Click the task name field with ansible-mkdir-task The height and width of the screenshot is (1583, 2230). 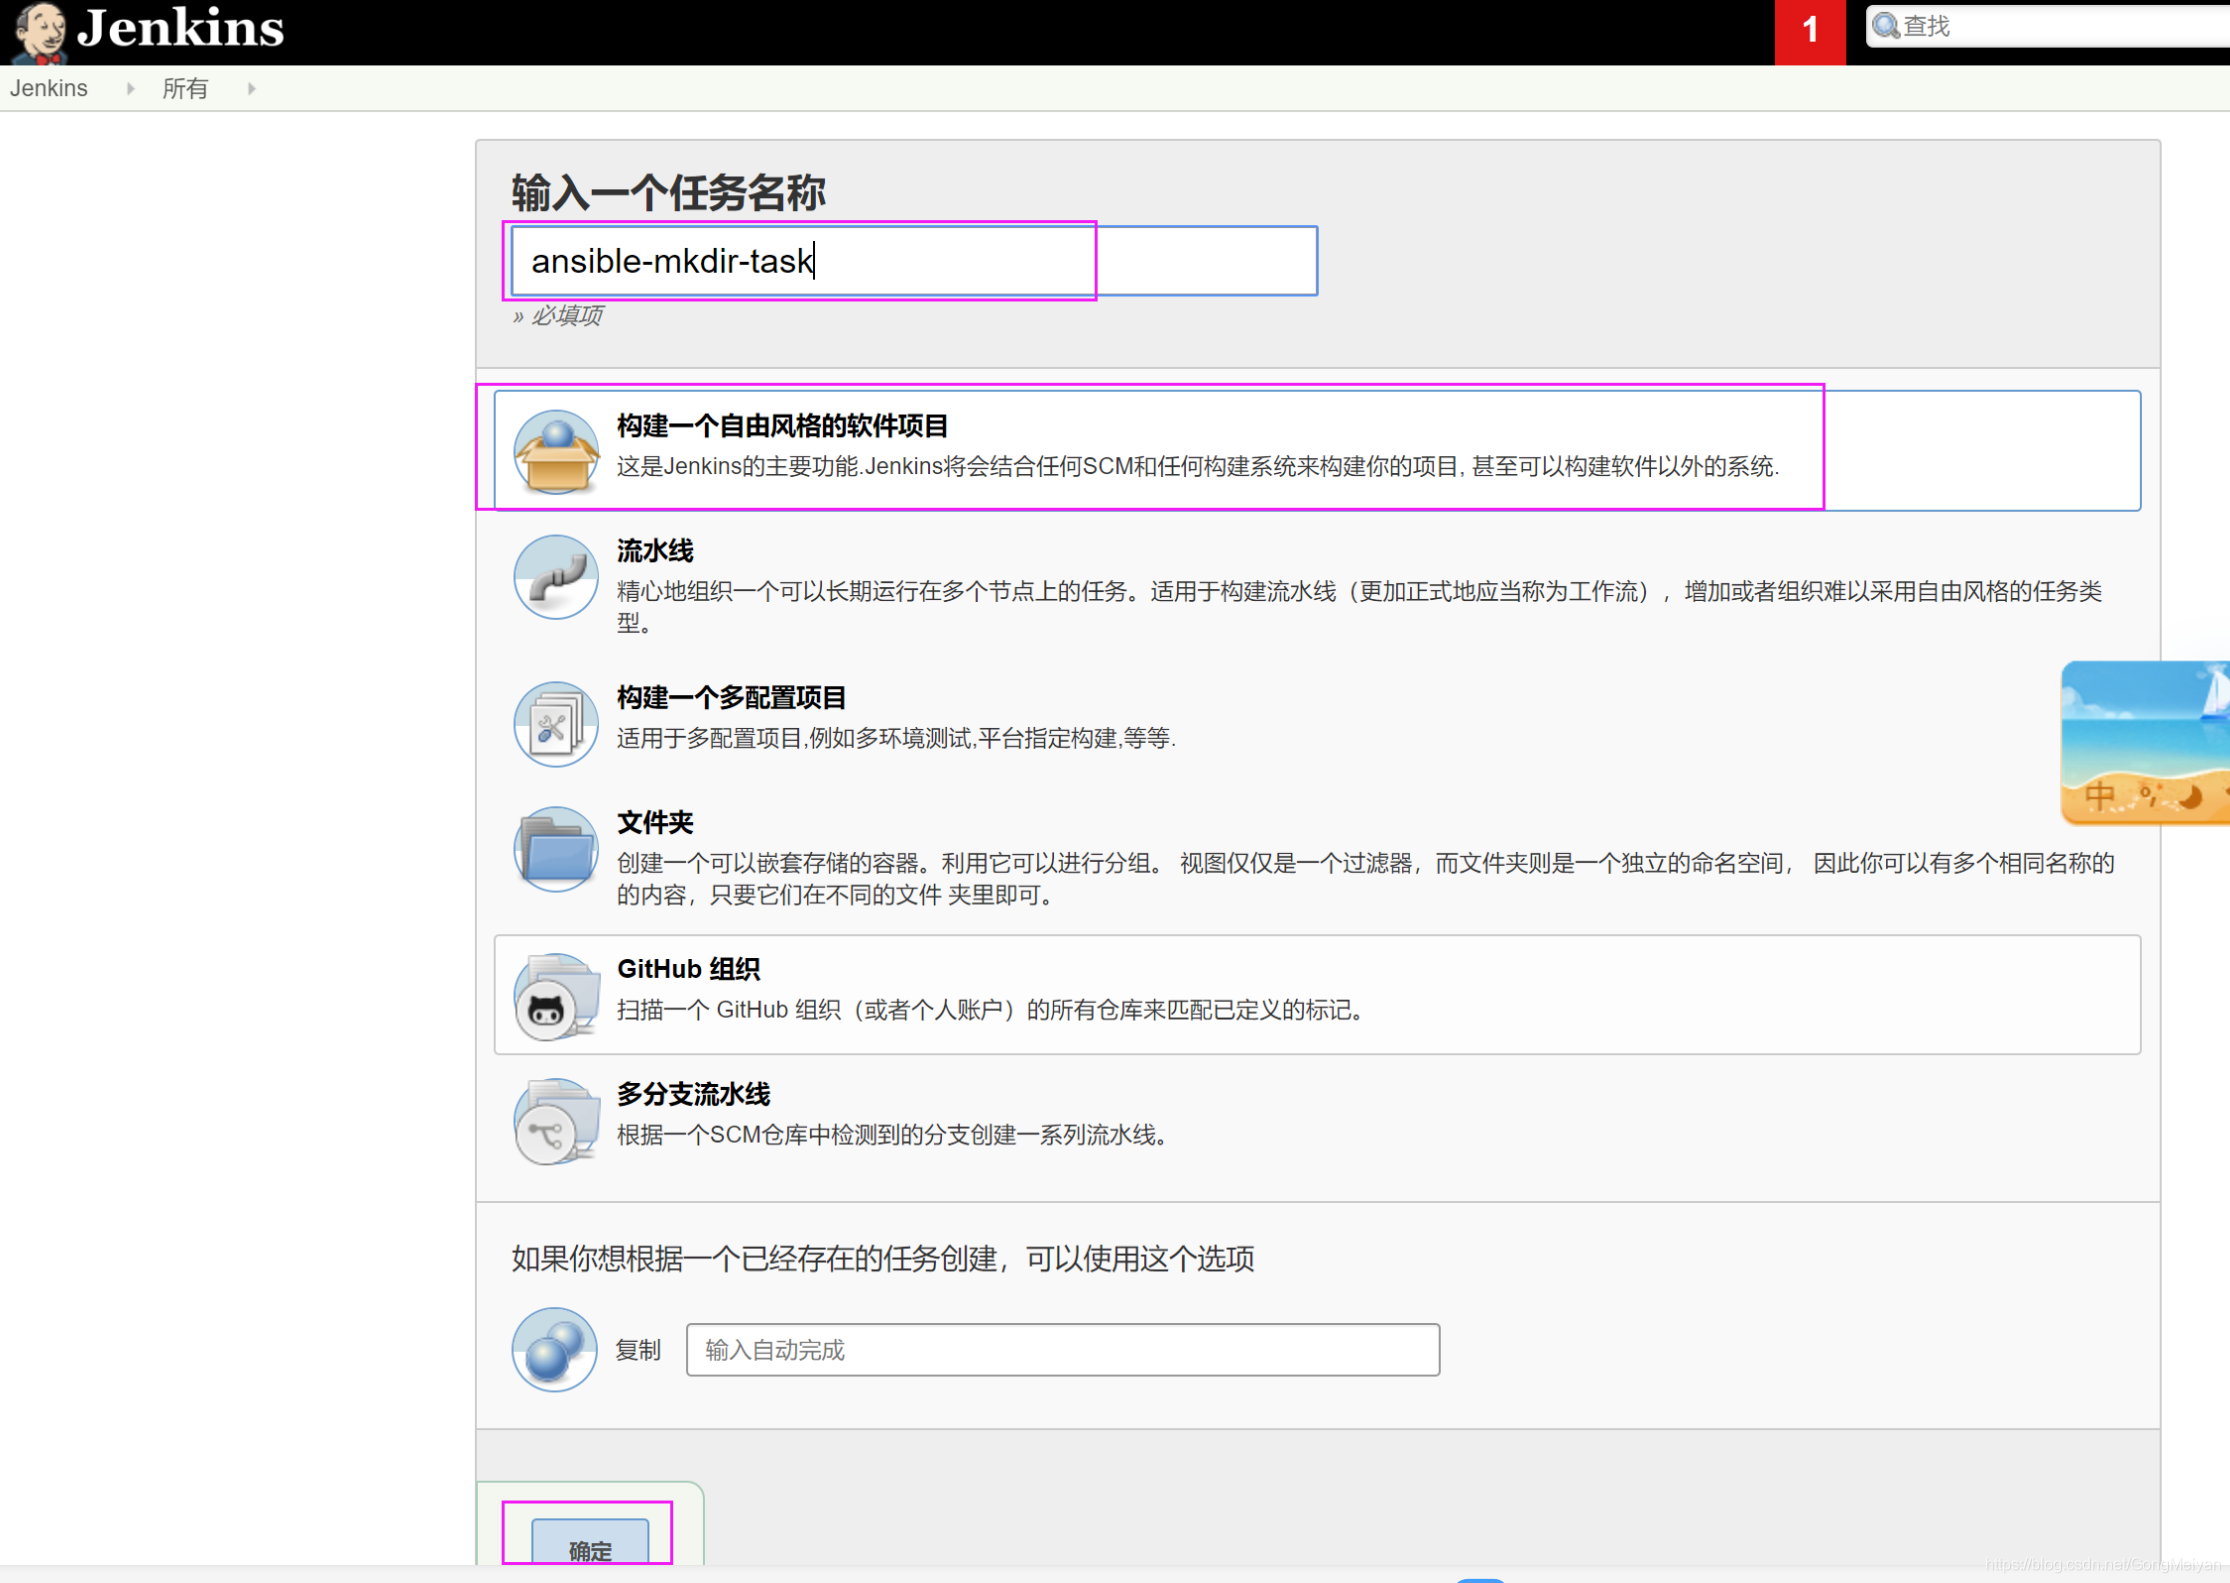[914, 261]
